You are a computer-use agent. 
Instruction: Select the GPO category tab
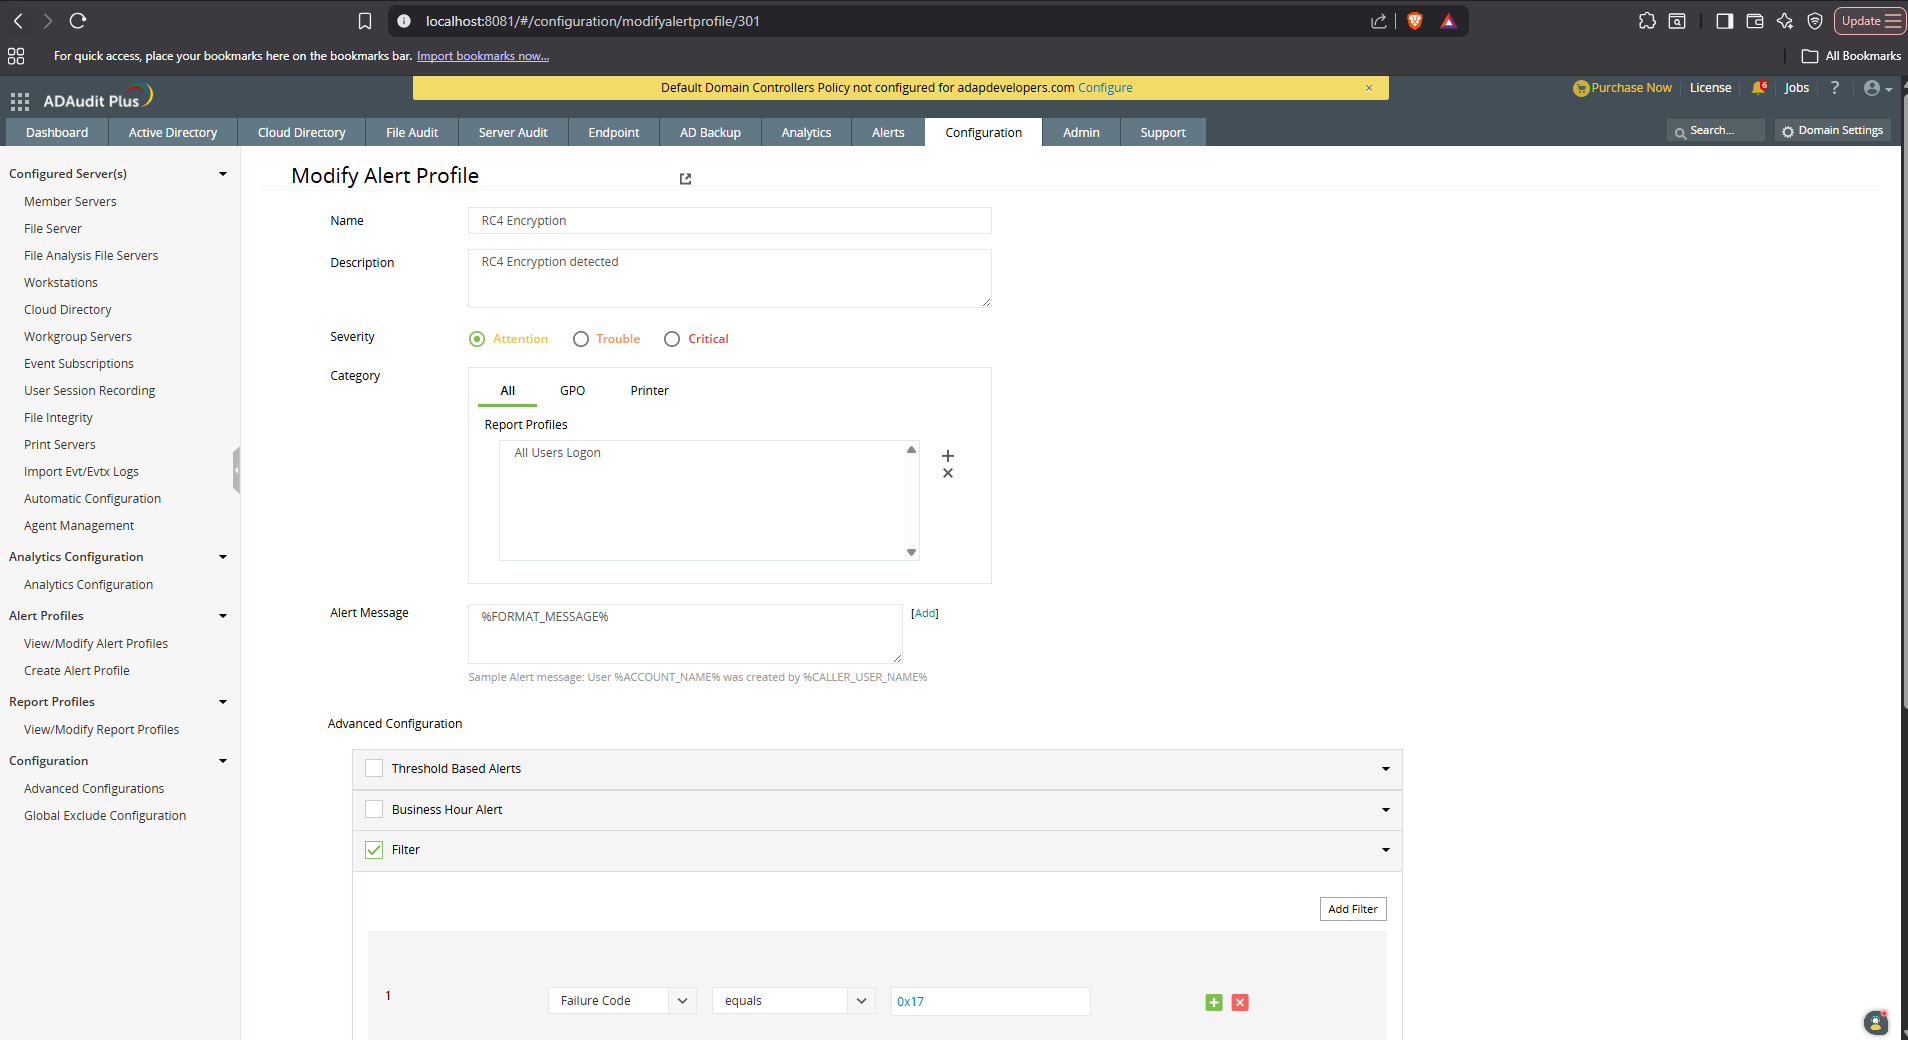point(572,391)
